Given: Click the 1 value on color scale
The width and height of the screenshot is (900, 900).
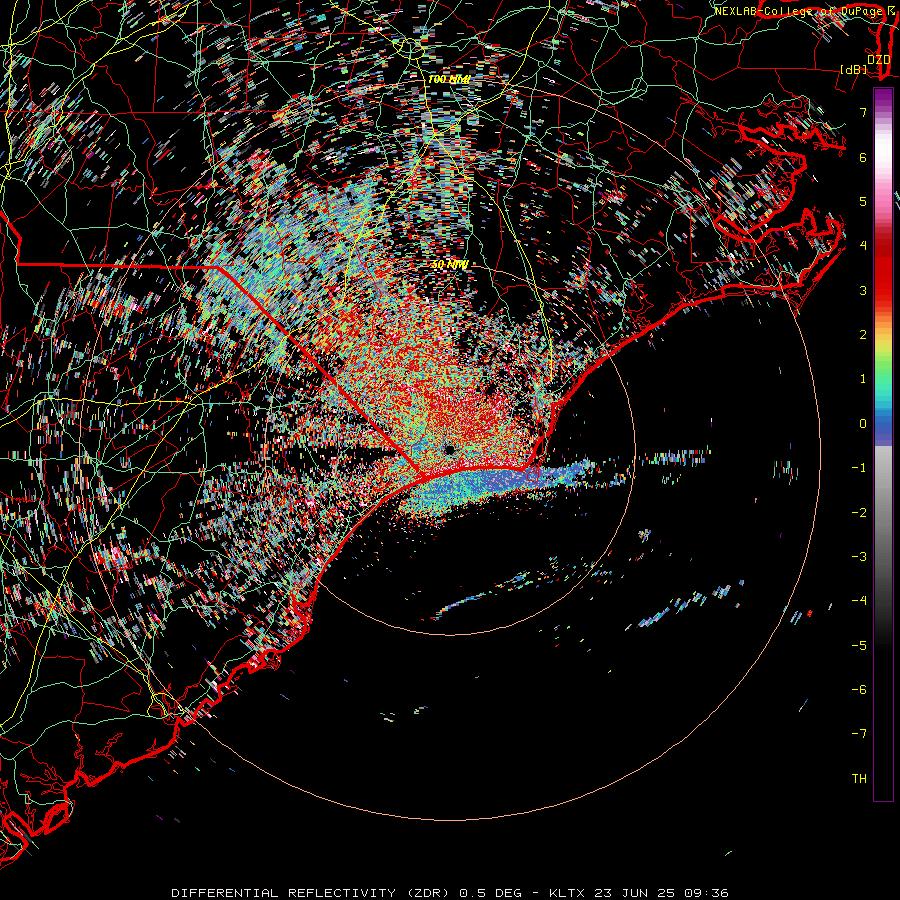Looking at the screenshot, I should (x=863, y=379).
